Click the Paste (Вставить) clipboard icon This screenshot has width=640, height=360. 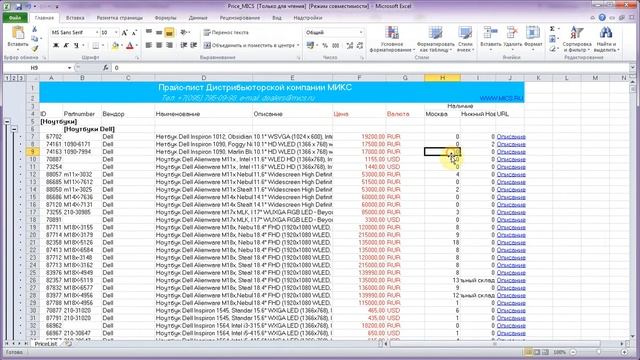[18, 33]
